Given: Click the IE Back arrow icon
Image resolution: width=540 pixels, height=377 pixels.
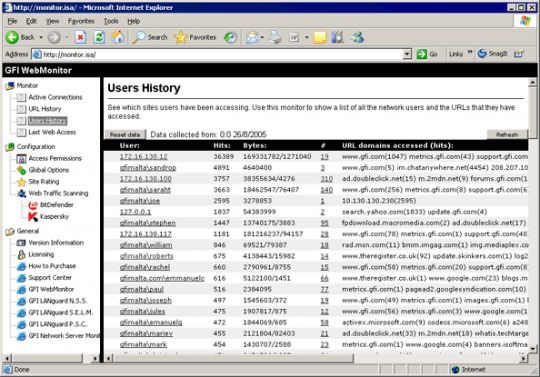Looking at the screenshot, I should pos(12,37).
